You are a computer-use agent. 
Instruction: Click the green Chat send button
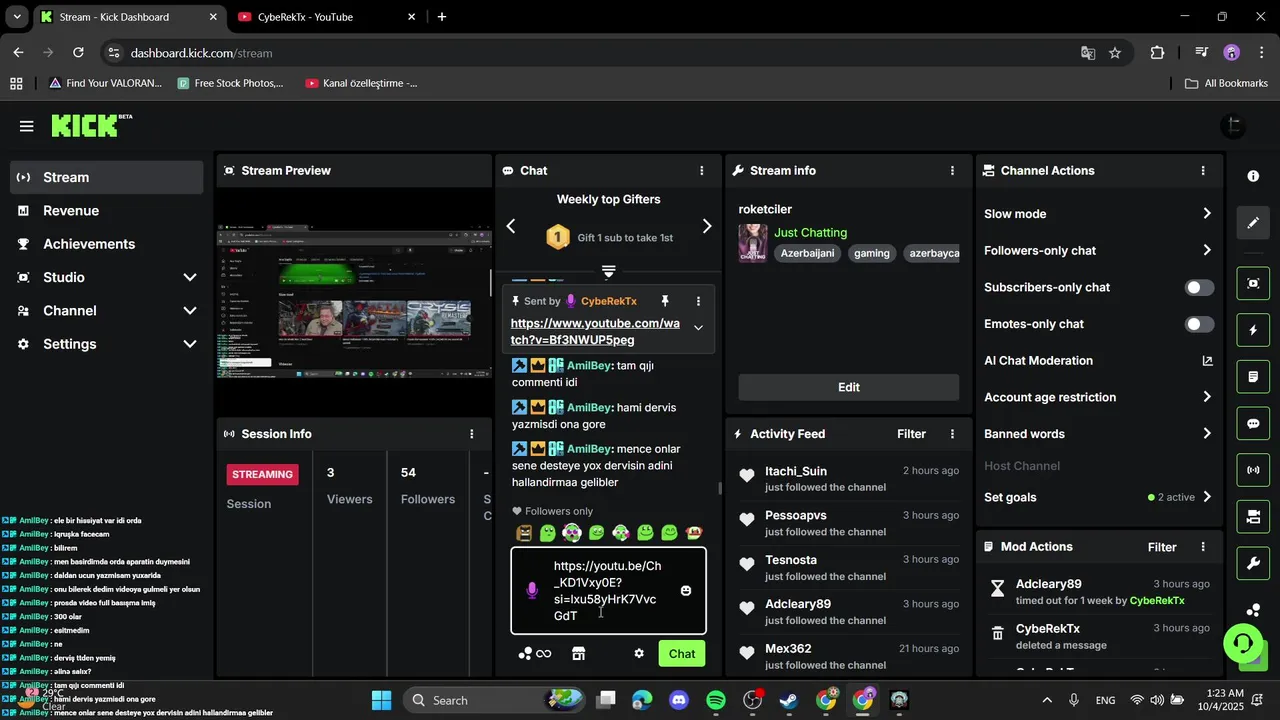point(682,654)
